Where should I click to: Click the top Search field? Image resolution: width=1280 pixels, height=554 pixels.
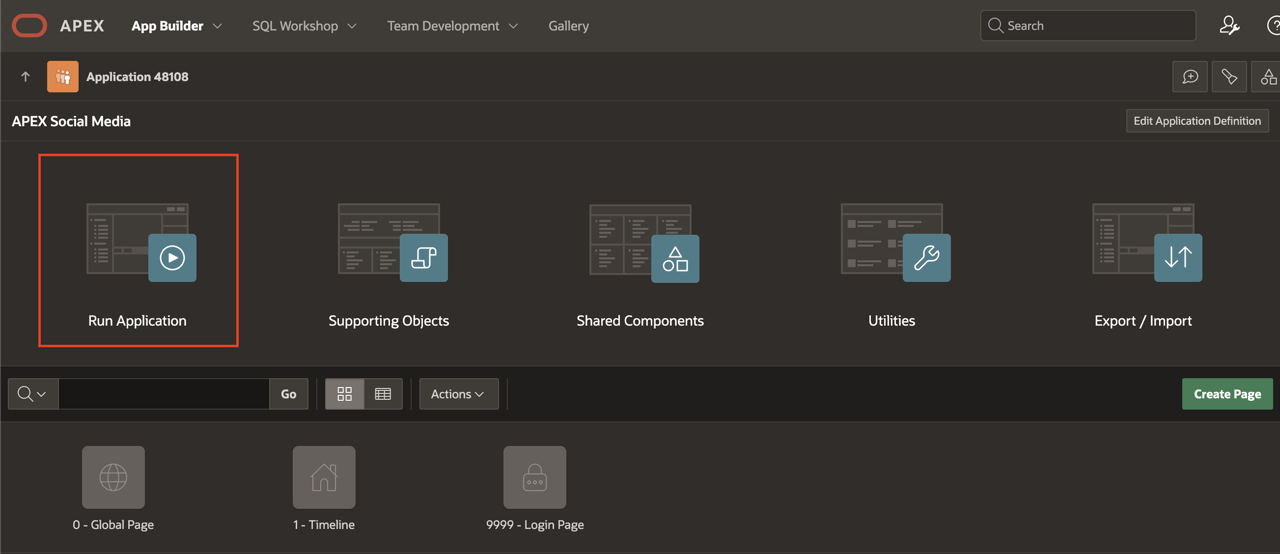point(1088,26)
